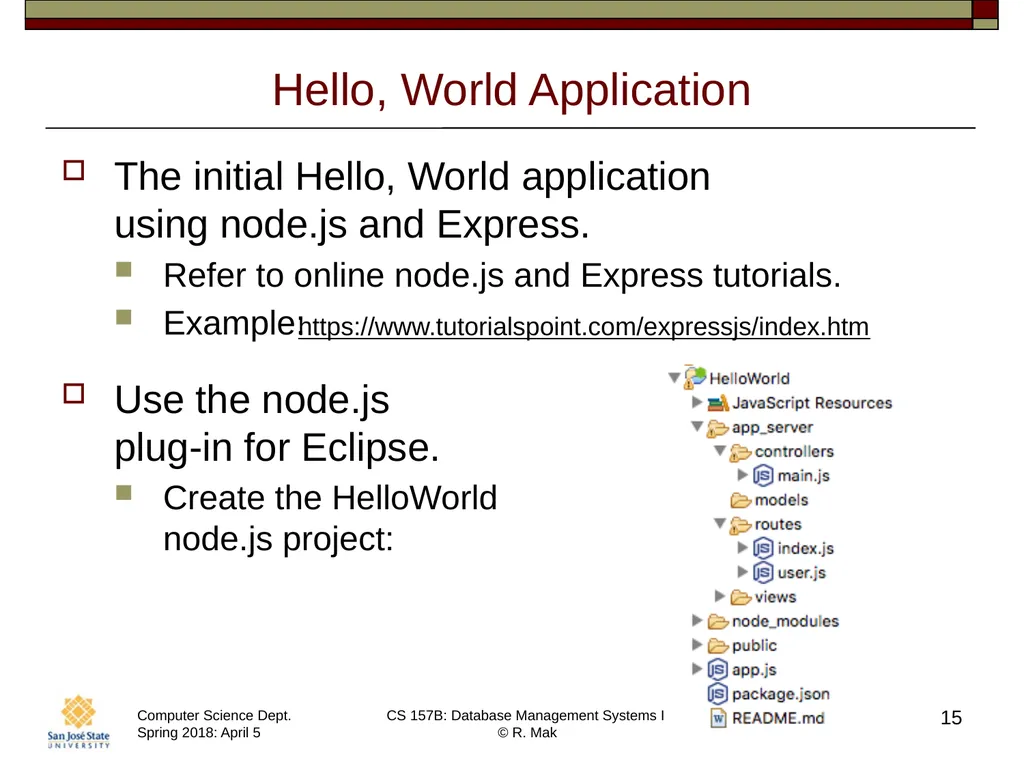This screenshot has height=768, width=1024.
Task: Click the user.js JS file icon
Action: coord(763,572)
